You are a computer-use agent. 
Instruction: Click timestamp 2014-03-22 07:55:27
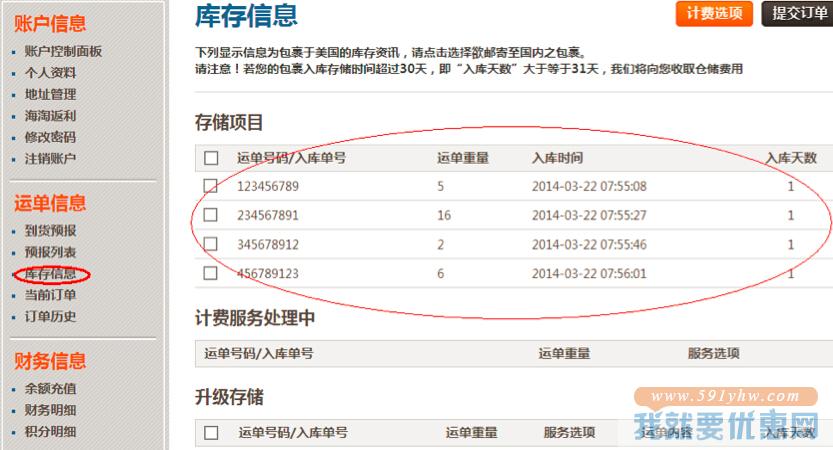coord(589,216)
